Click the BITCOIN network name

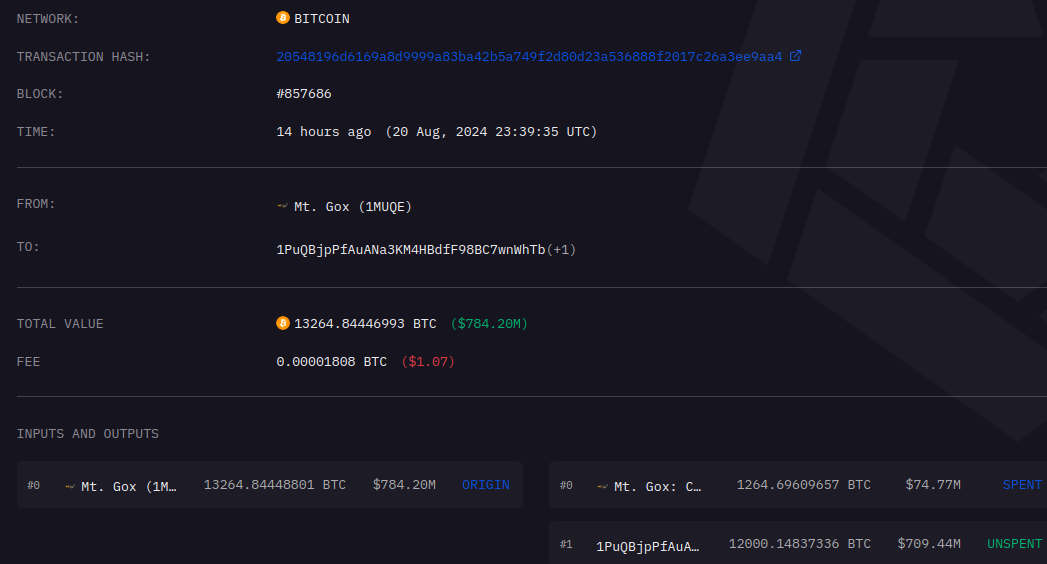(x=322, y=19)
